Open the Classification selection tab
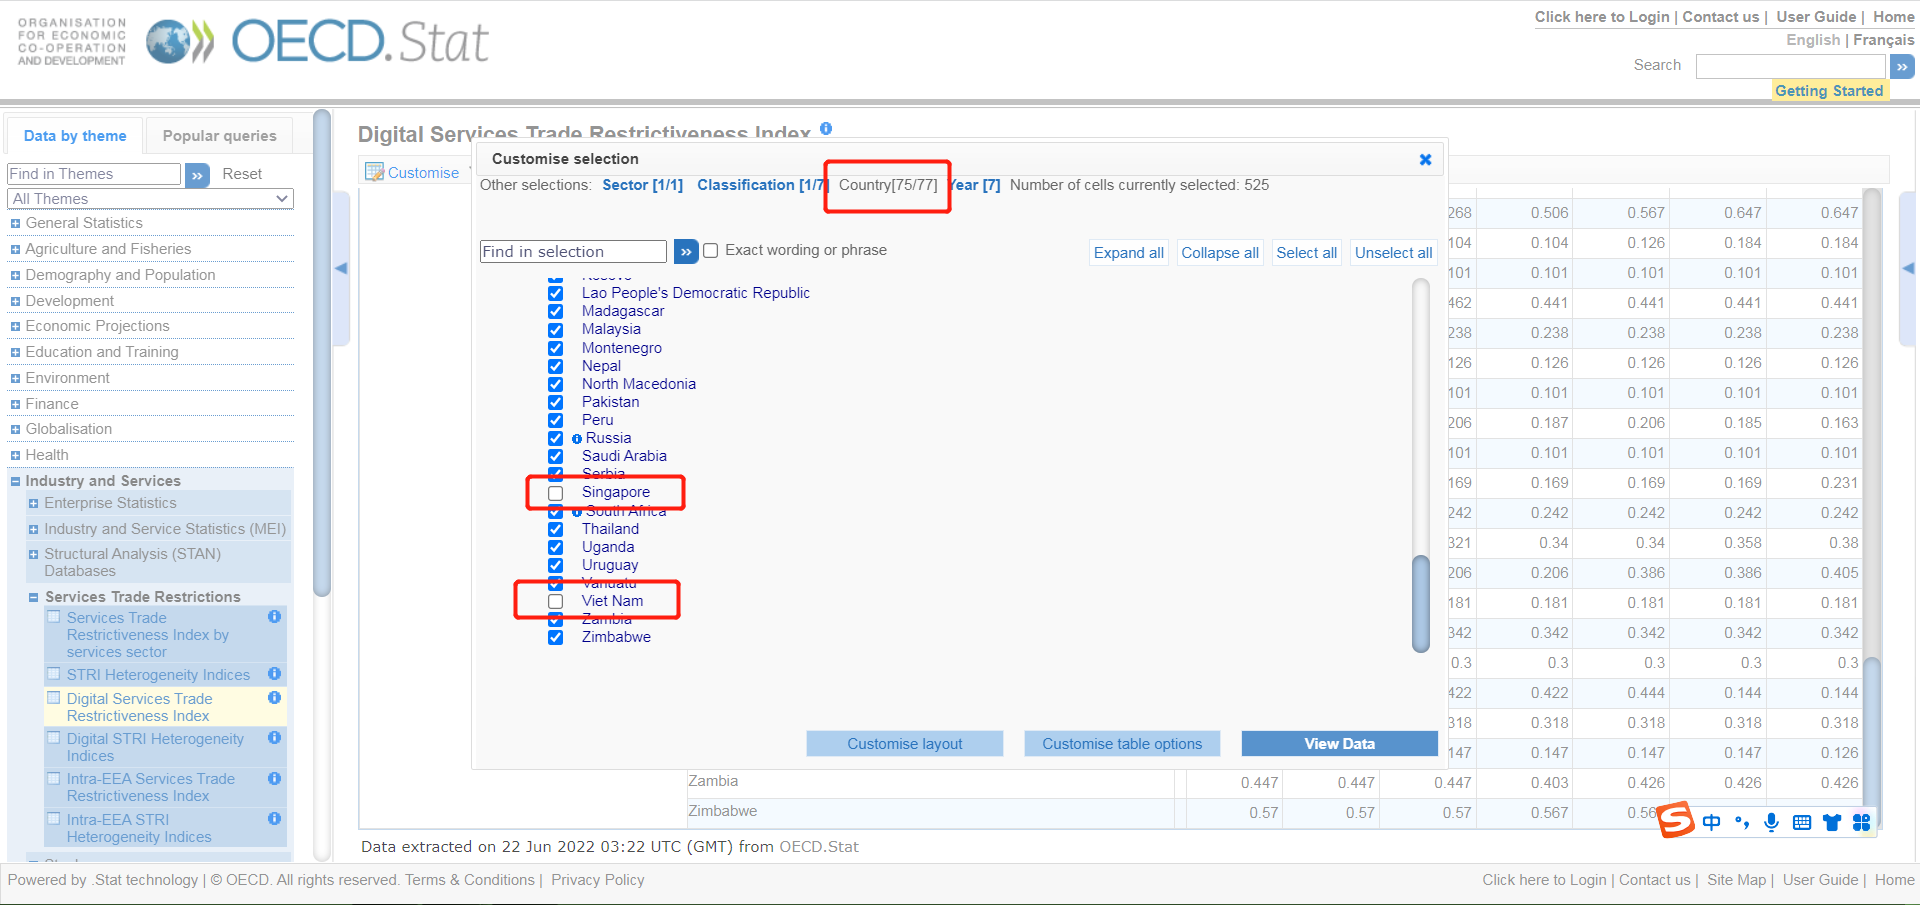This screenshot has height=905, width=1920. 762,185
